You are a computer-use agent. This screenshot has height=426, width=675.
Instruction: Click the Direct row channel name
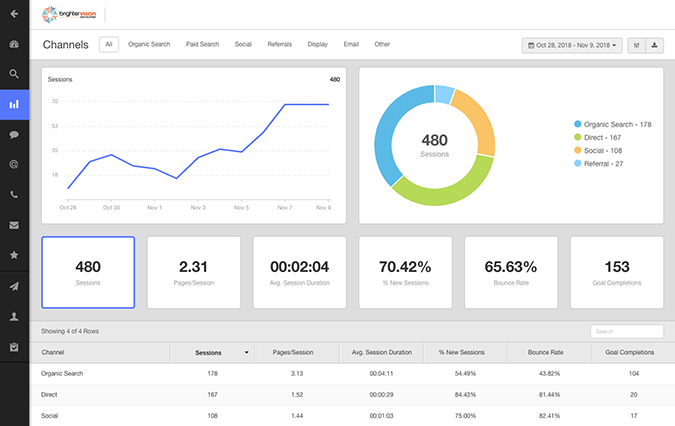[49, 395]
